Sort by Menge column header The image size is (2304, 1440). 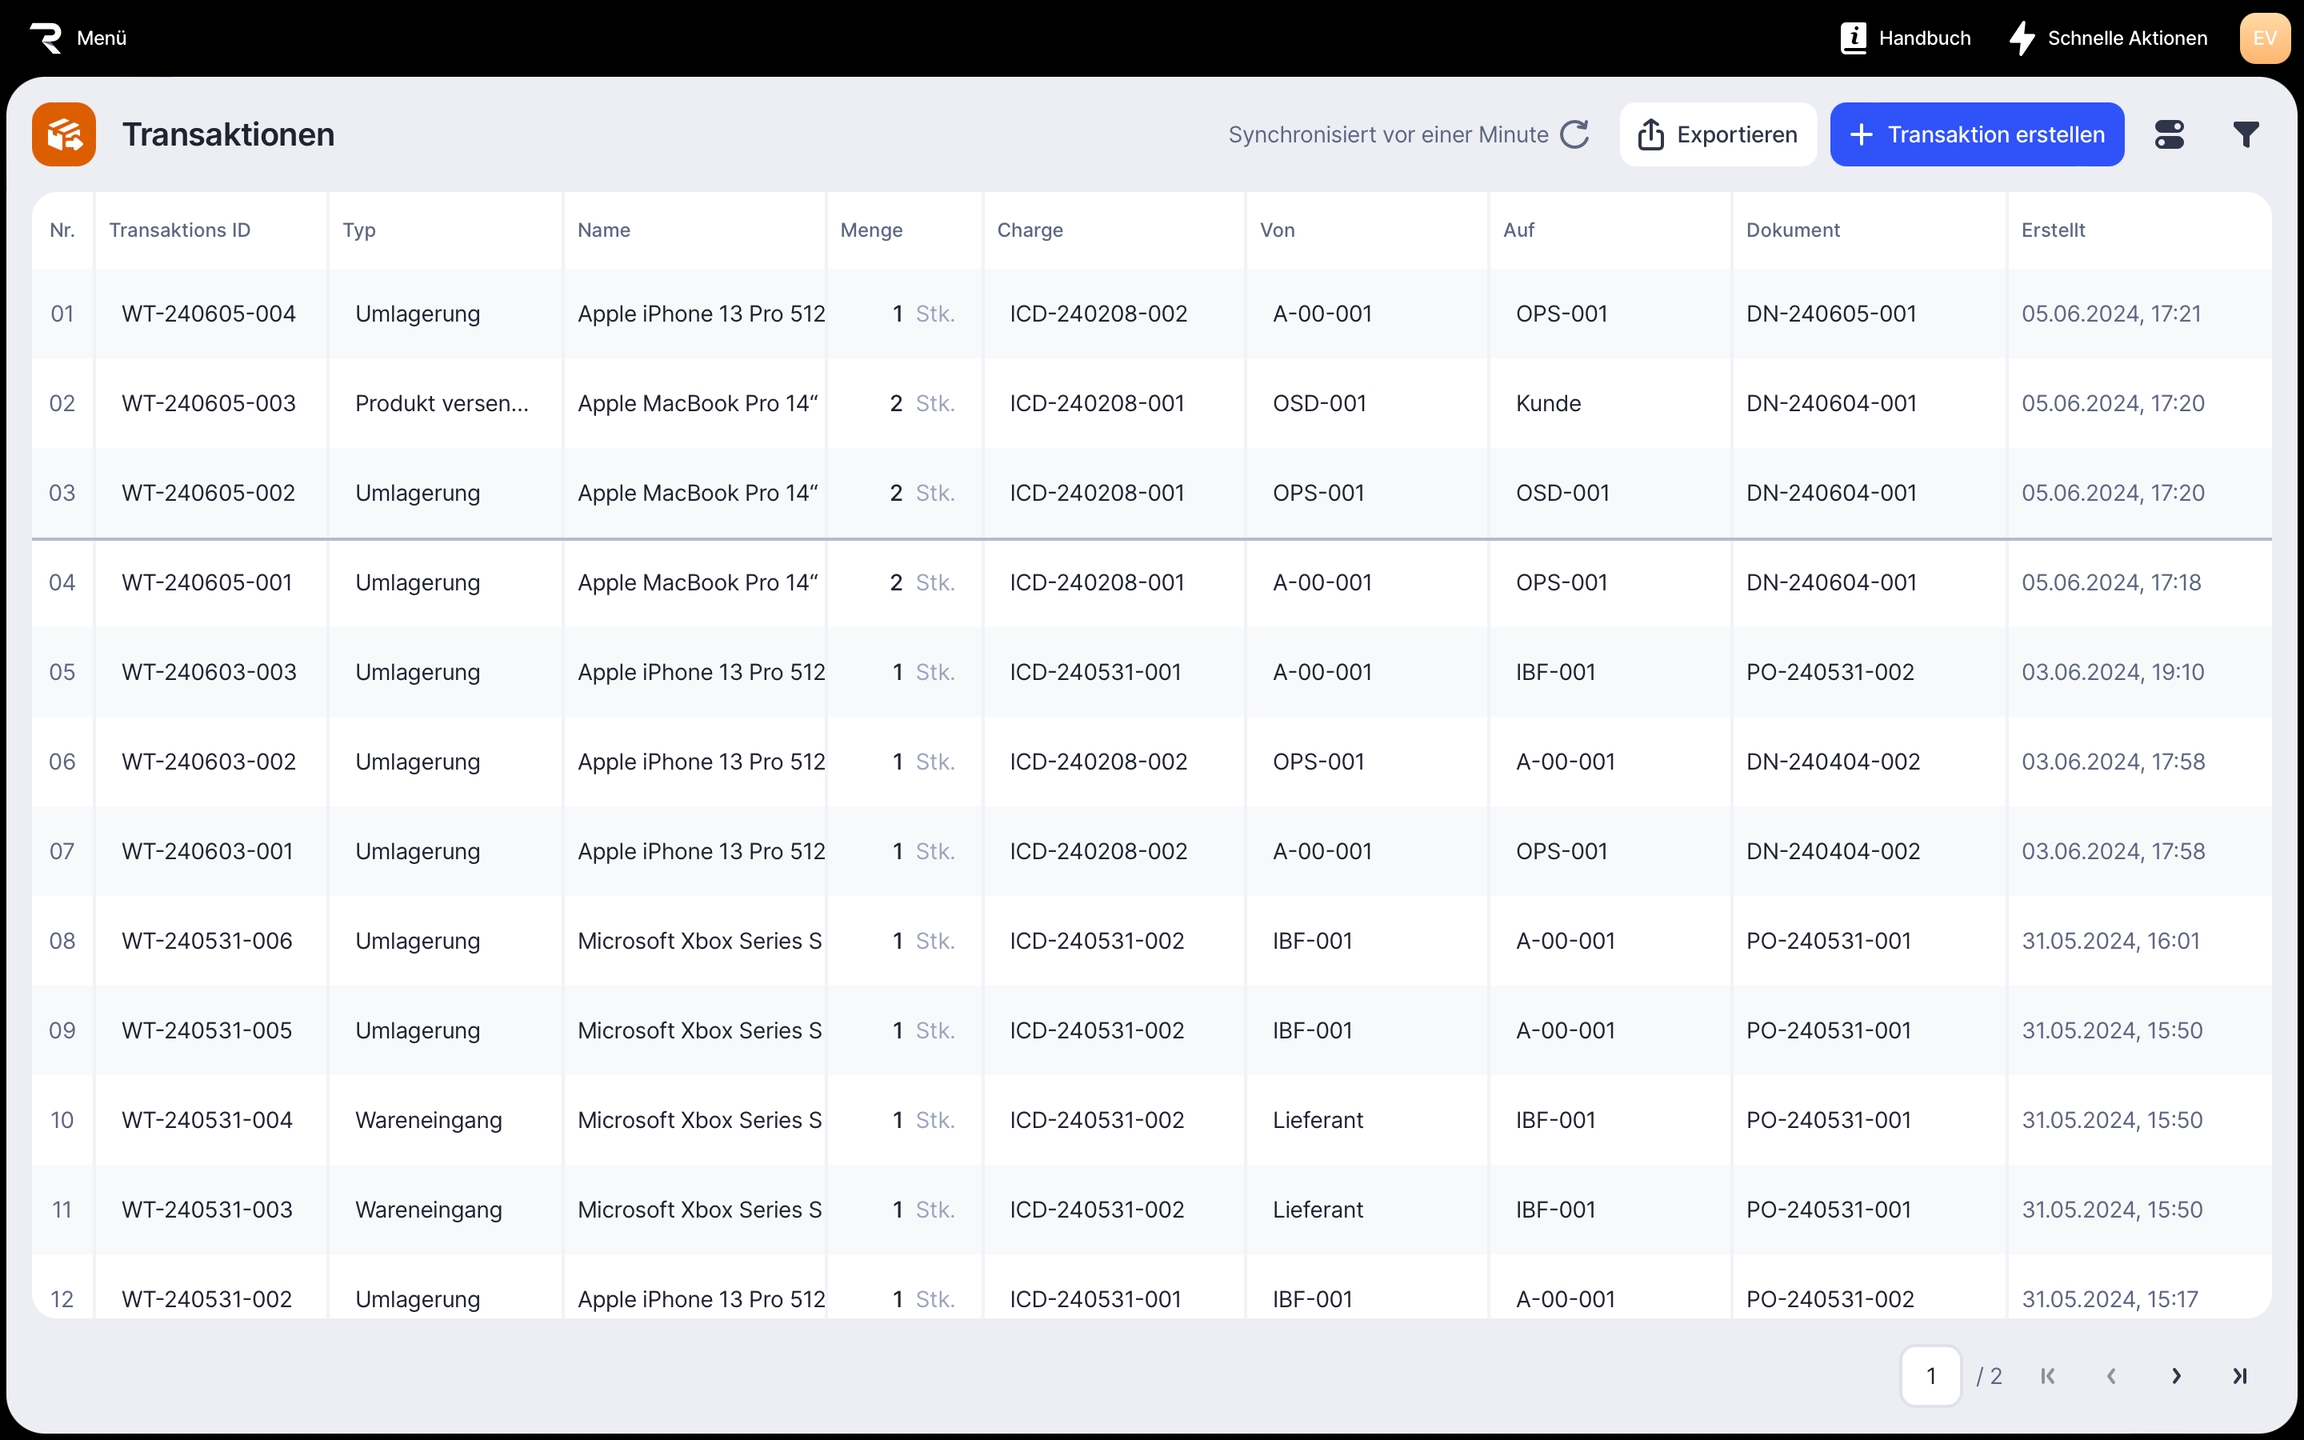pos(871,230)
